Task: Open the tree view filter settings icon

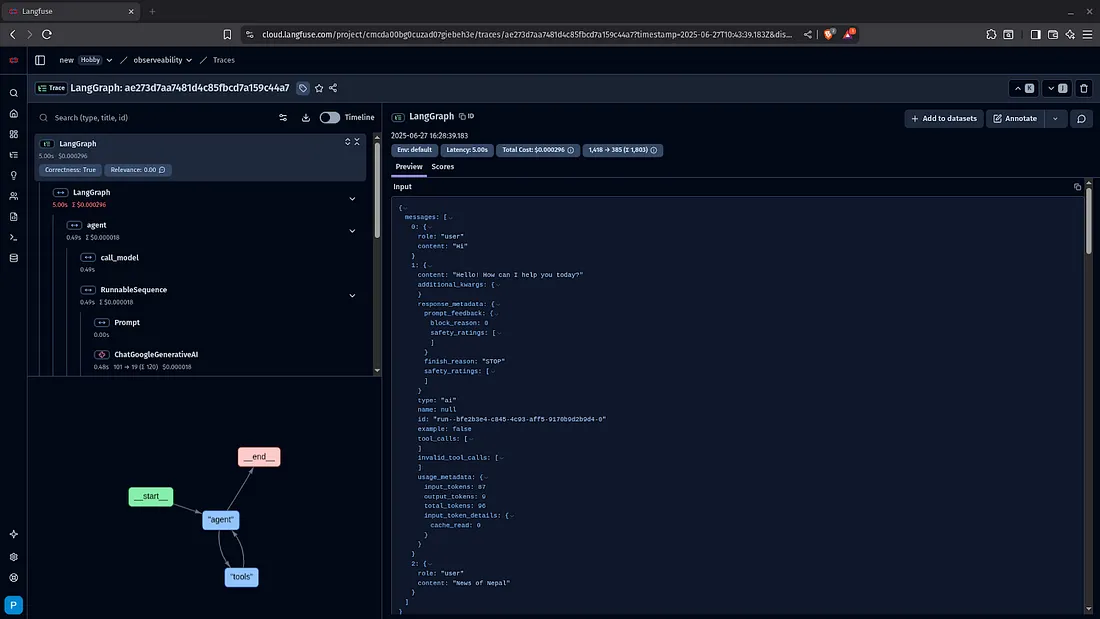Action: (283, 118)
